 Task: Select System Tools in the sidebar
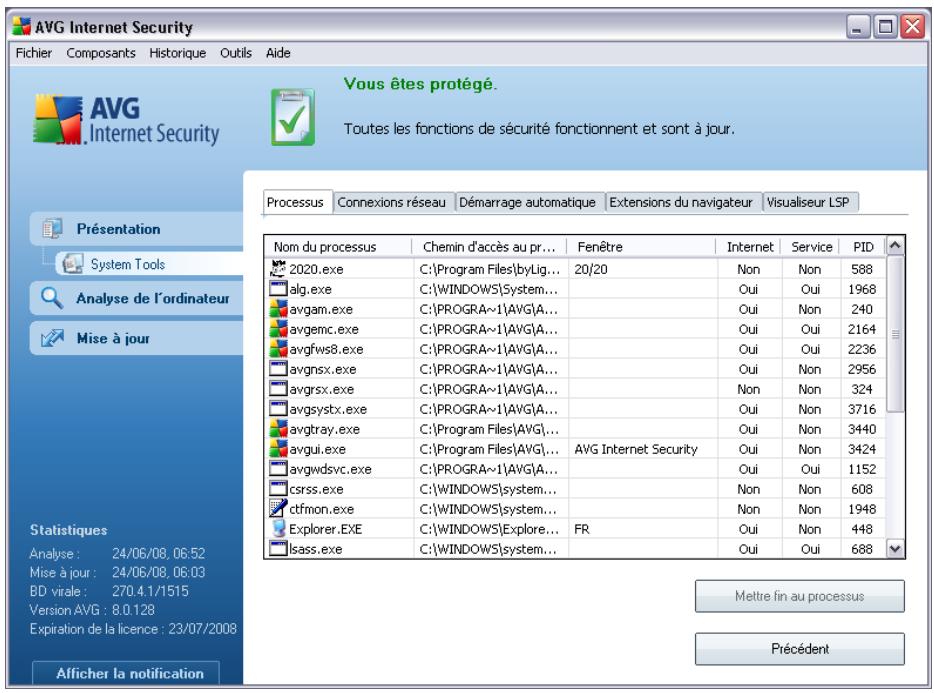149,264
